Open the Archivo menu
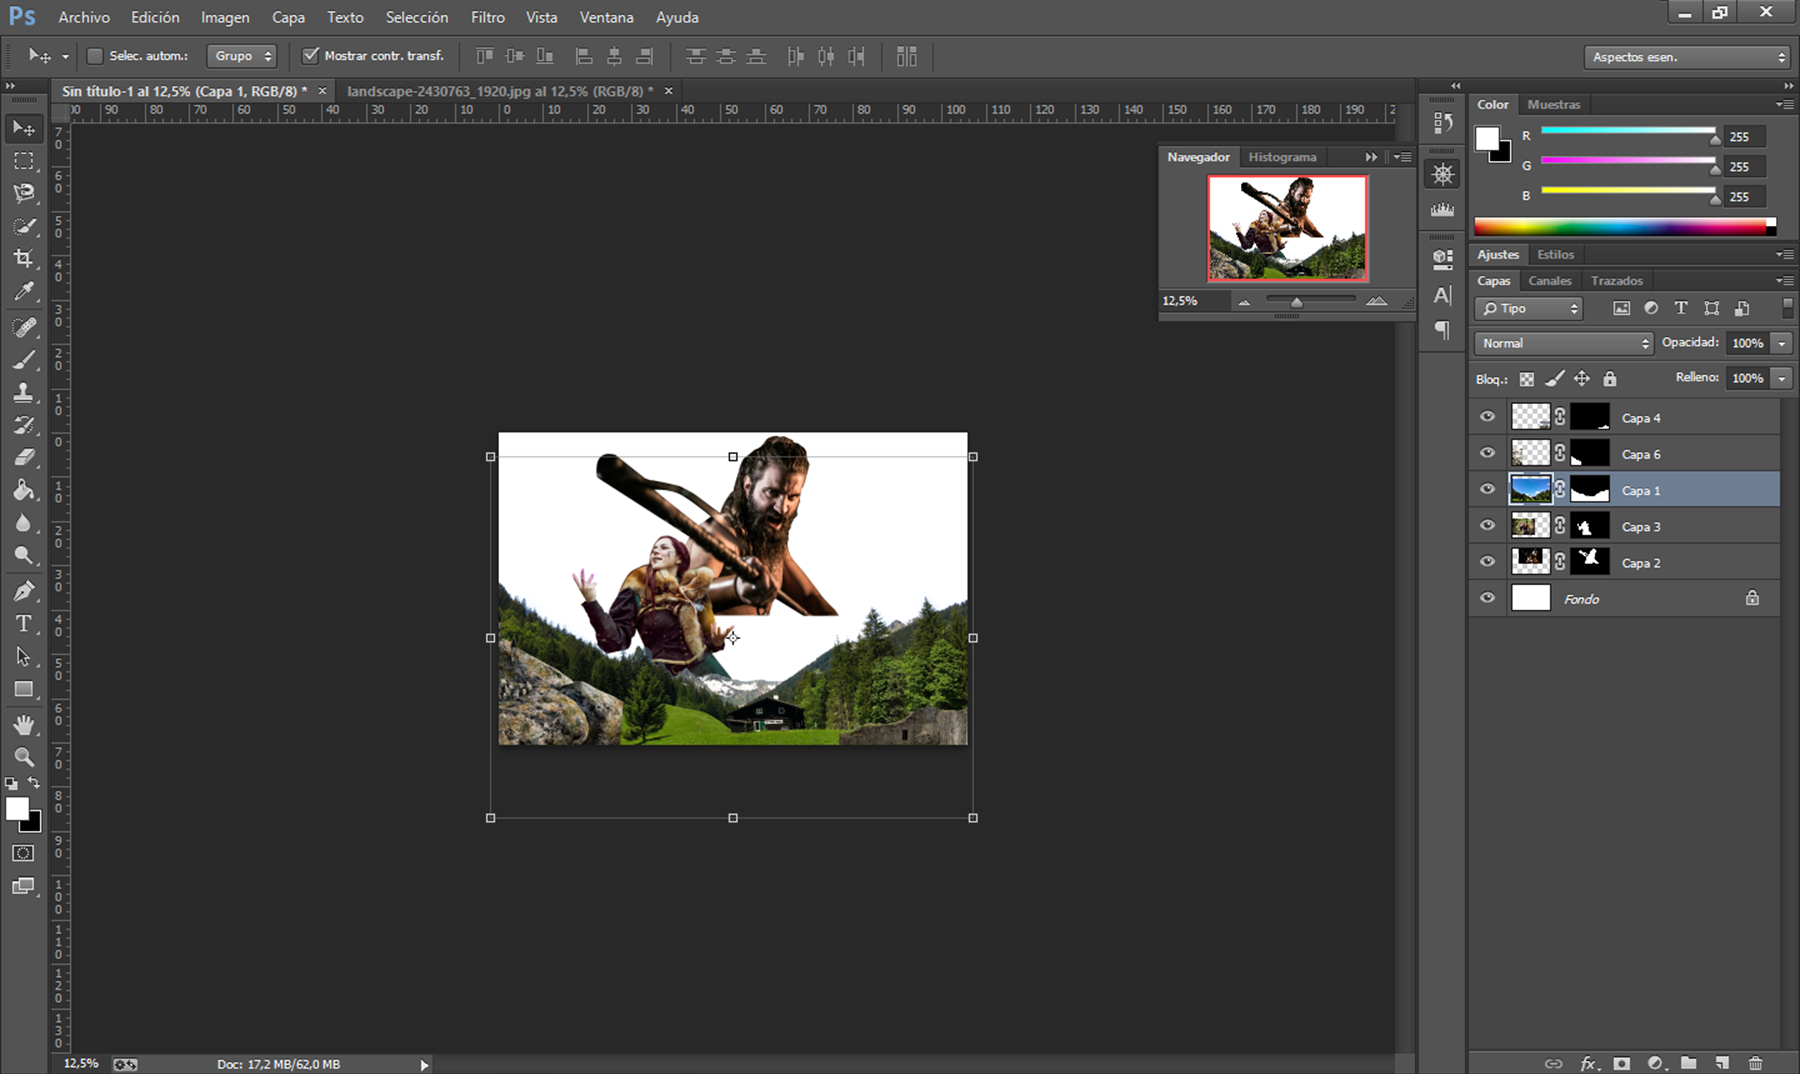This screenshot has width=1800, height=1074. (x=84, y=17)
